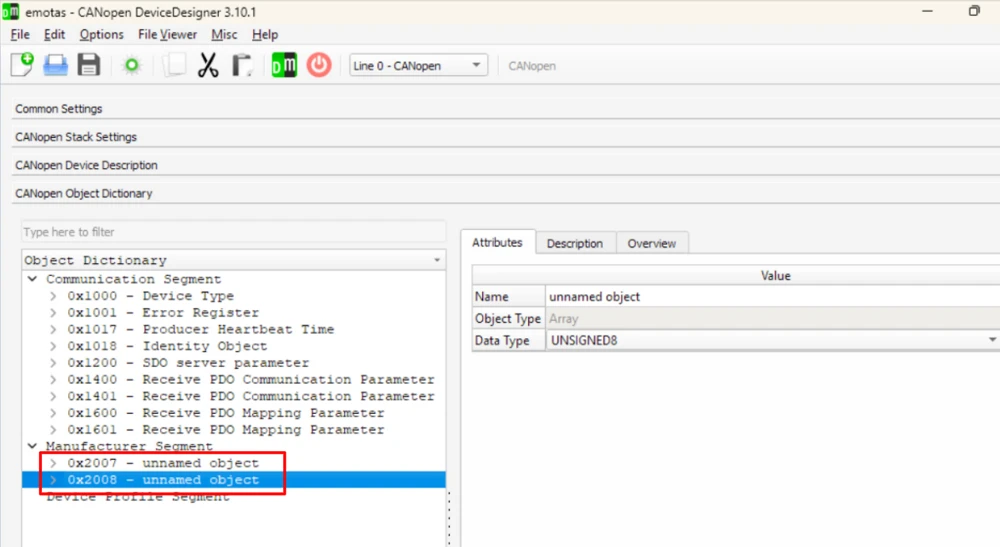Image resolution: width=1000 pixels, height=547 pixels.
Task: Select Communication Segment tree label
Action: coord(133,279)
